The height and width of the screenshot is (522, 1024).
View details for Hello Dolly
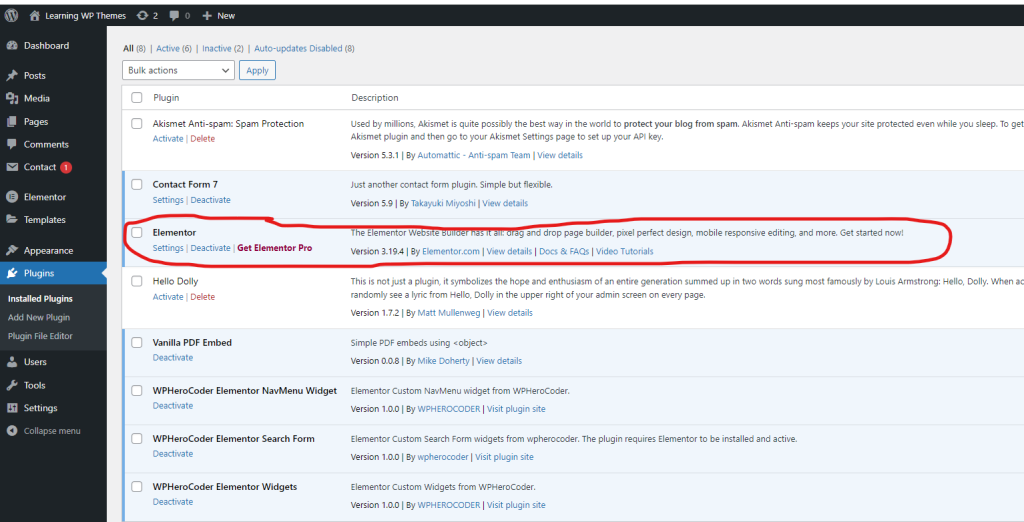(510, 313)
